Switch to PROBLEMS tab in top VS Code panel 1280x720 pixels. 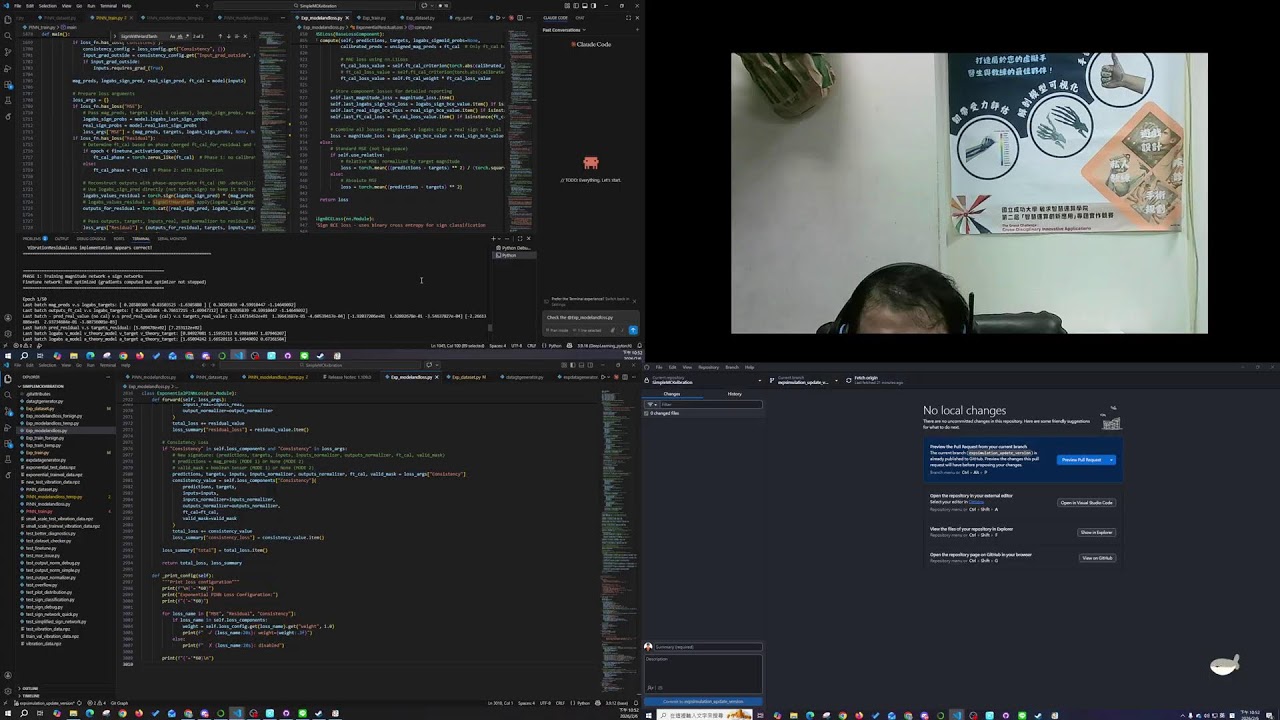point(32,238)
